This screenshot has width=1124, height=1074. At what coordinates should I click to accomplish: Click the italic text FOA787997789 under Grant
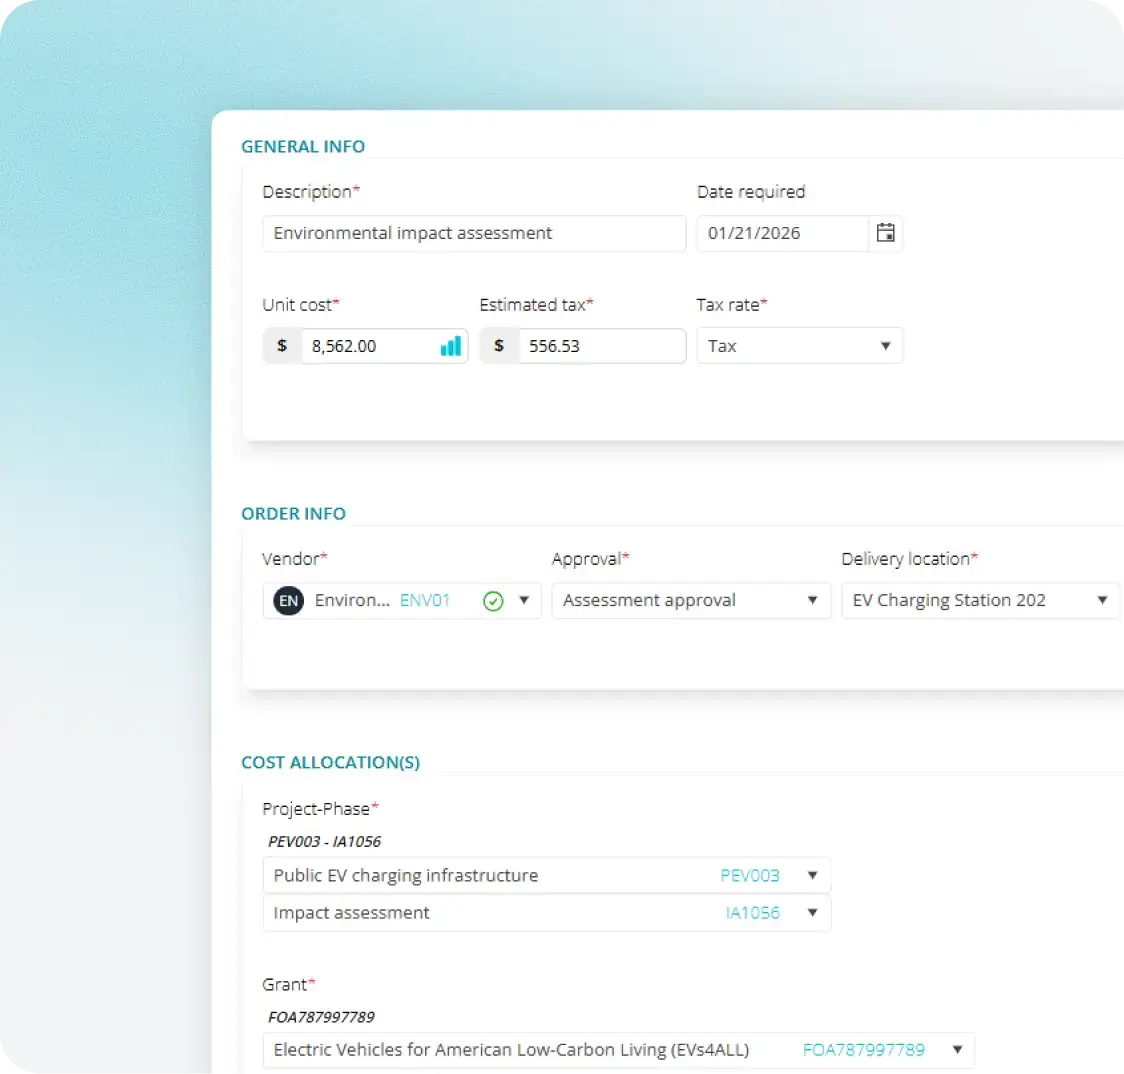[321, 1017]
